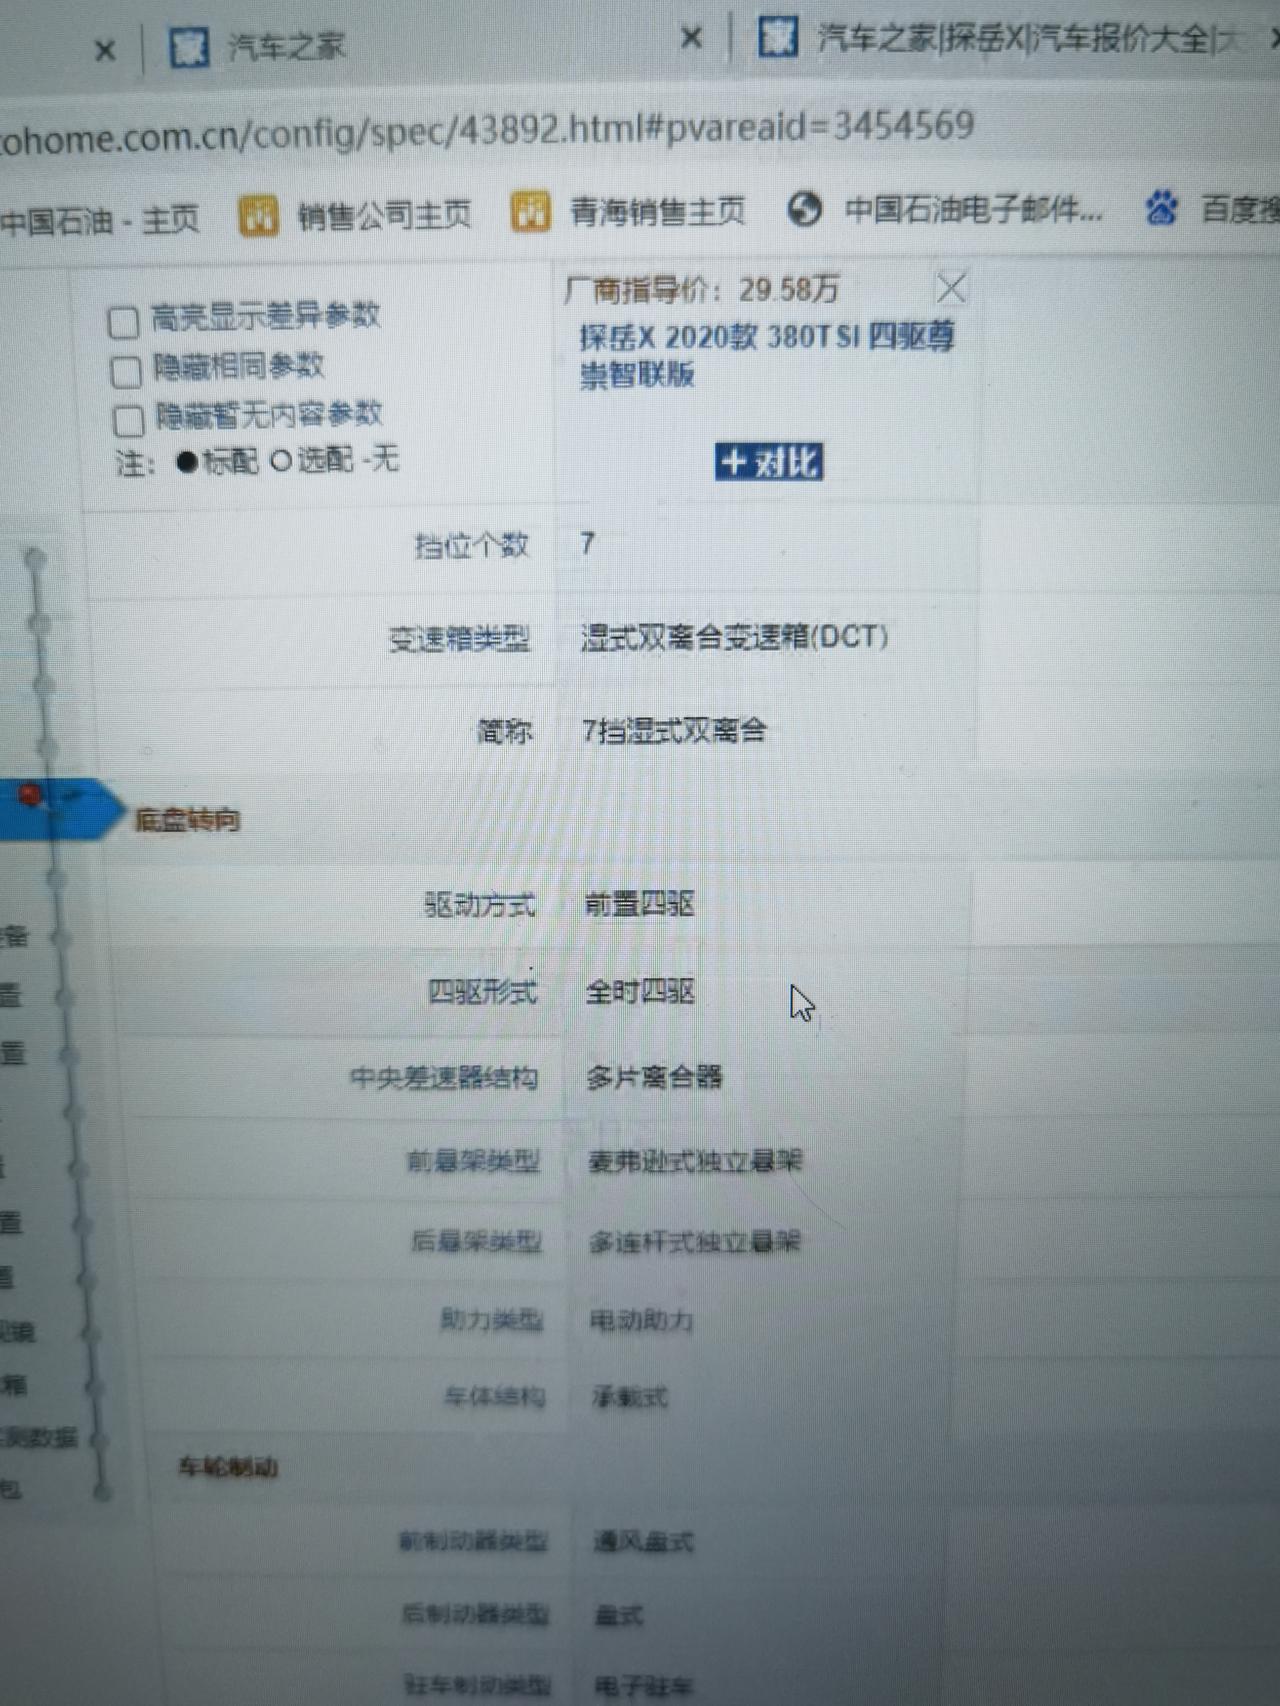Click 变速箱类型 parameter label
1280x1706 pixels.
click(x=459, y=638)
